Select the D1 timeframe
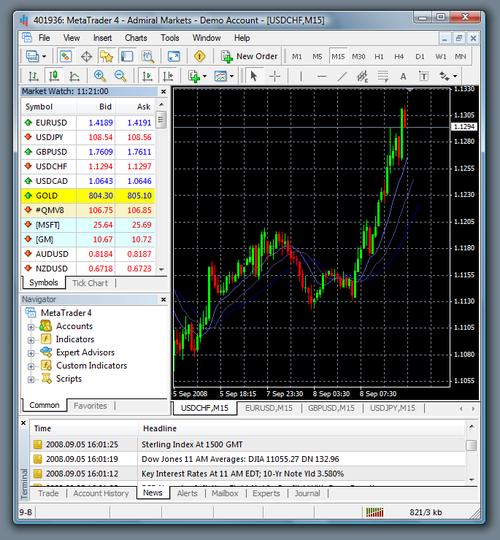This screenshot has height=540, width=500. [420, 56]
